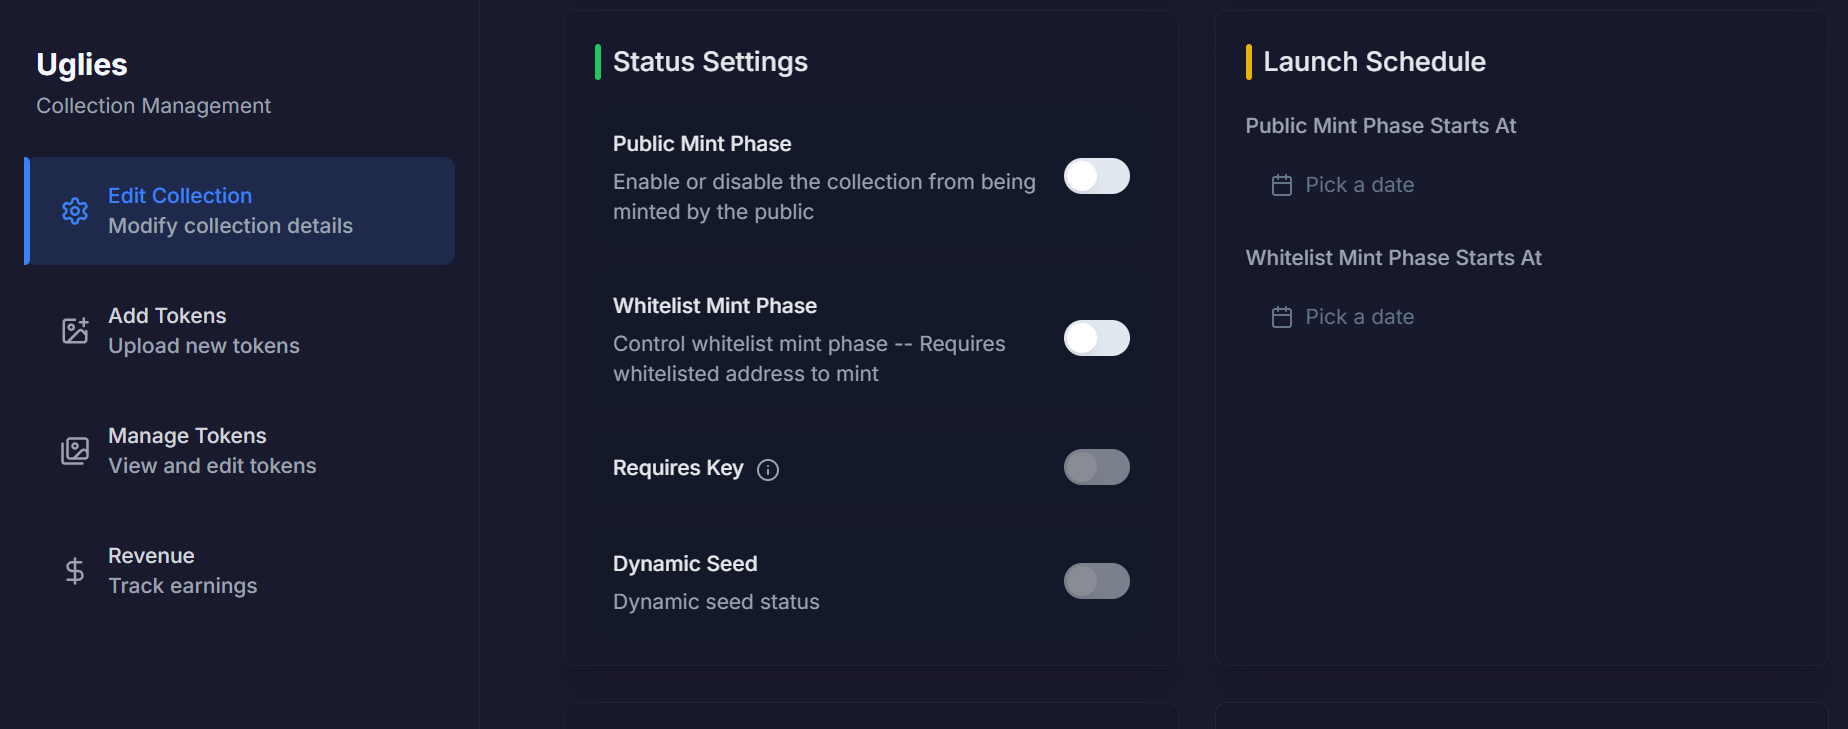Click the Requires Key info icon
This screenshot has width=1848, height=729.
point(768,470)
